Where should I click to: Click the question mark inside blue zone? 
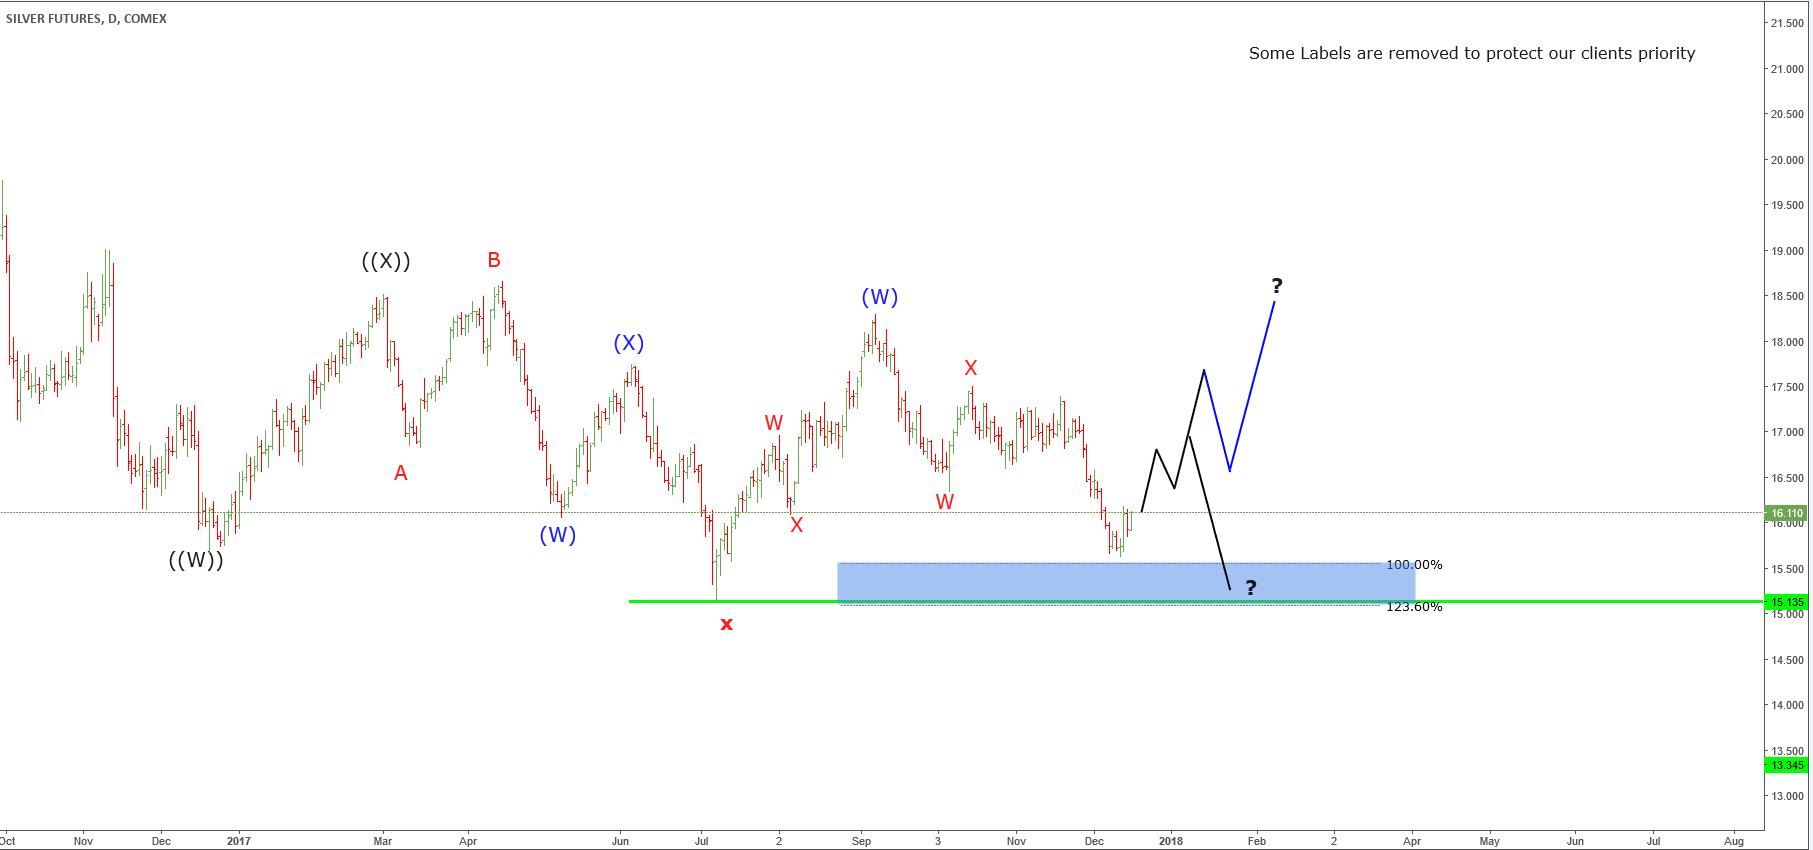coord(1251,588)
